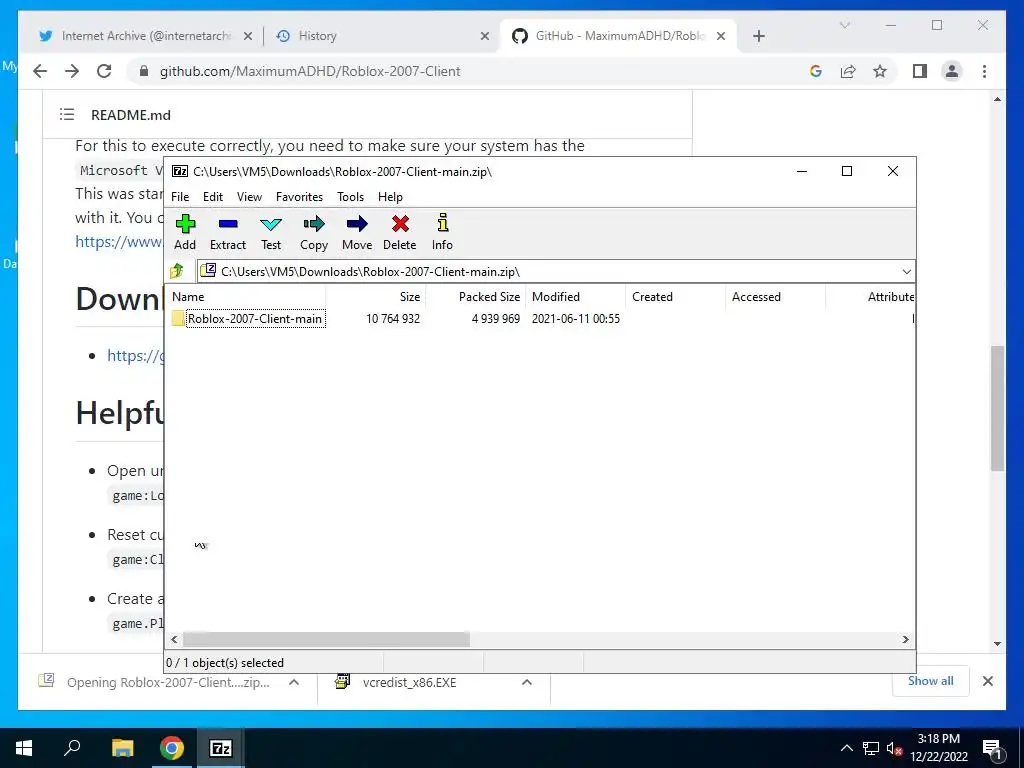Screen dimensions: 1024x768
Task: Open the Windows Start menu
Action: [x=24, y=748]
